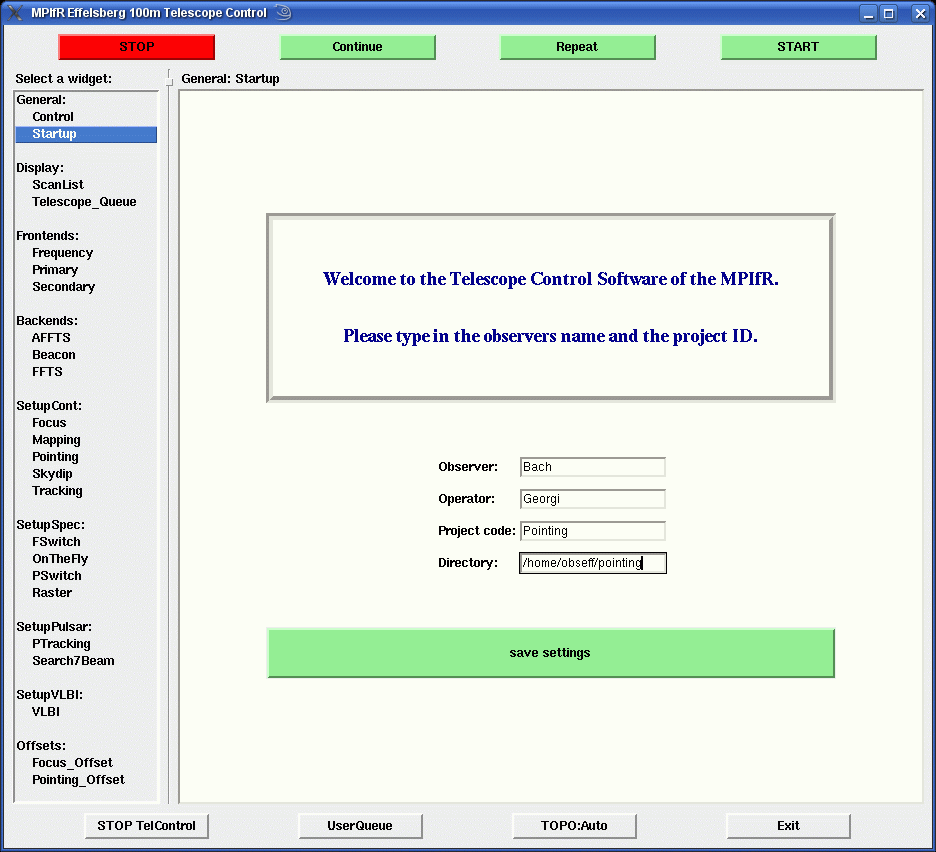The image size is (936, 852).
Task: Click the X window menu icon in title bar
Action: click(15, 13)
